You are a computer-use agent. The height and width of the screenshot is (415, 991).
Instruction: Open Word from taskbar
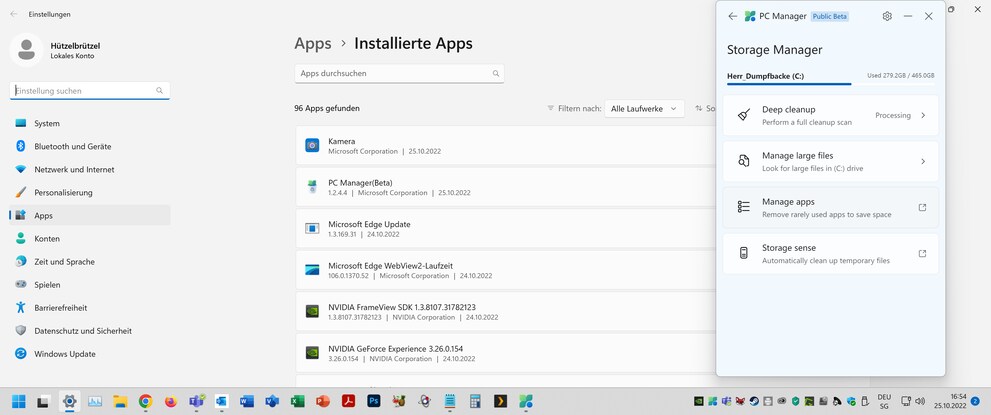246,401
